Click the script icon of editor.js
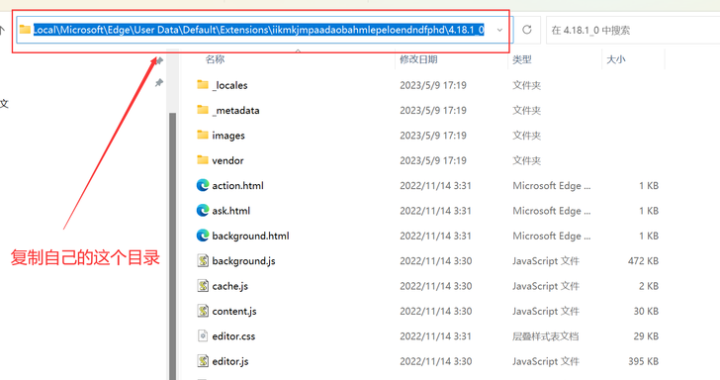The width and height of the screenshot is (720, 380). tap(202, 361)
